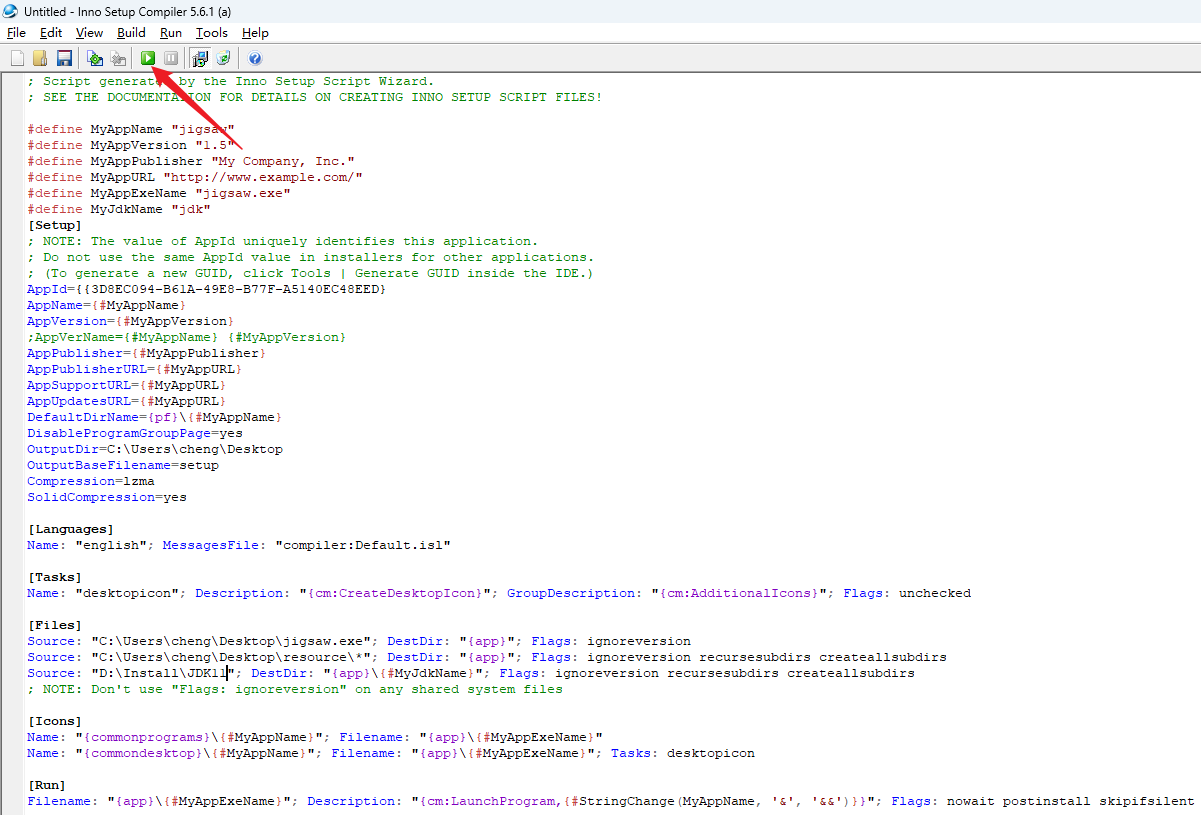
Task: Click the AppVersion={#MyAppVersion} line
Action: tap(131, 321)
